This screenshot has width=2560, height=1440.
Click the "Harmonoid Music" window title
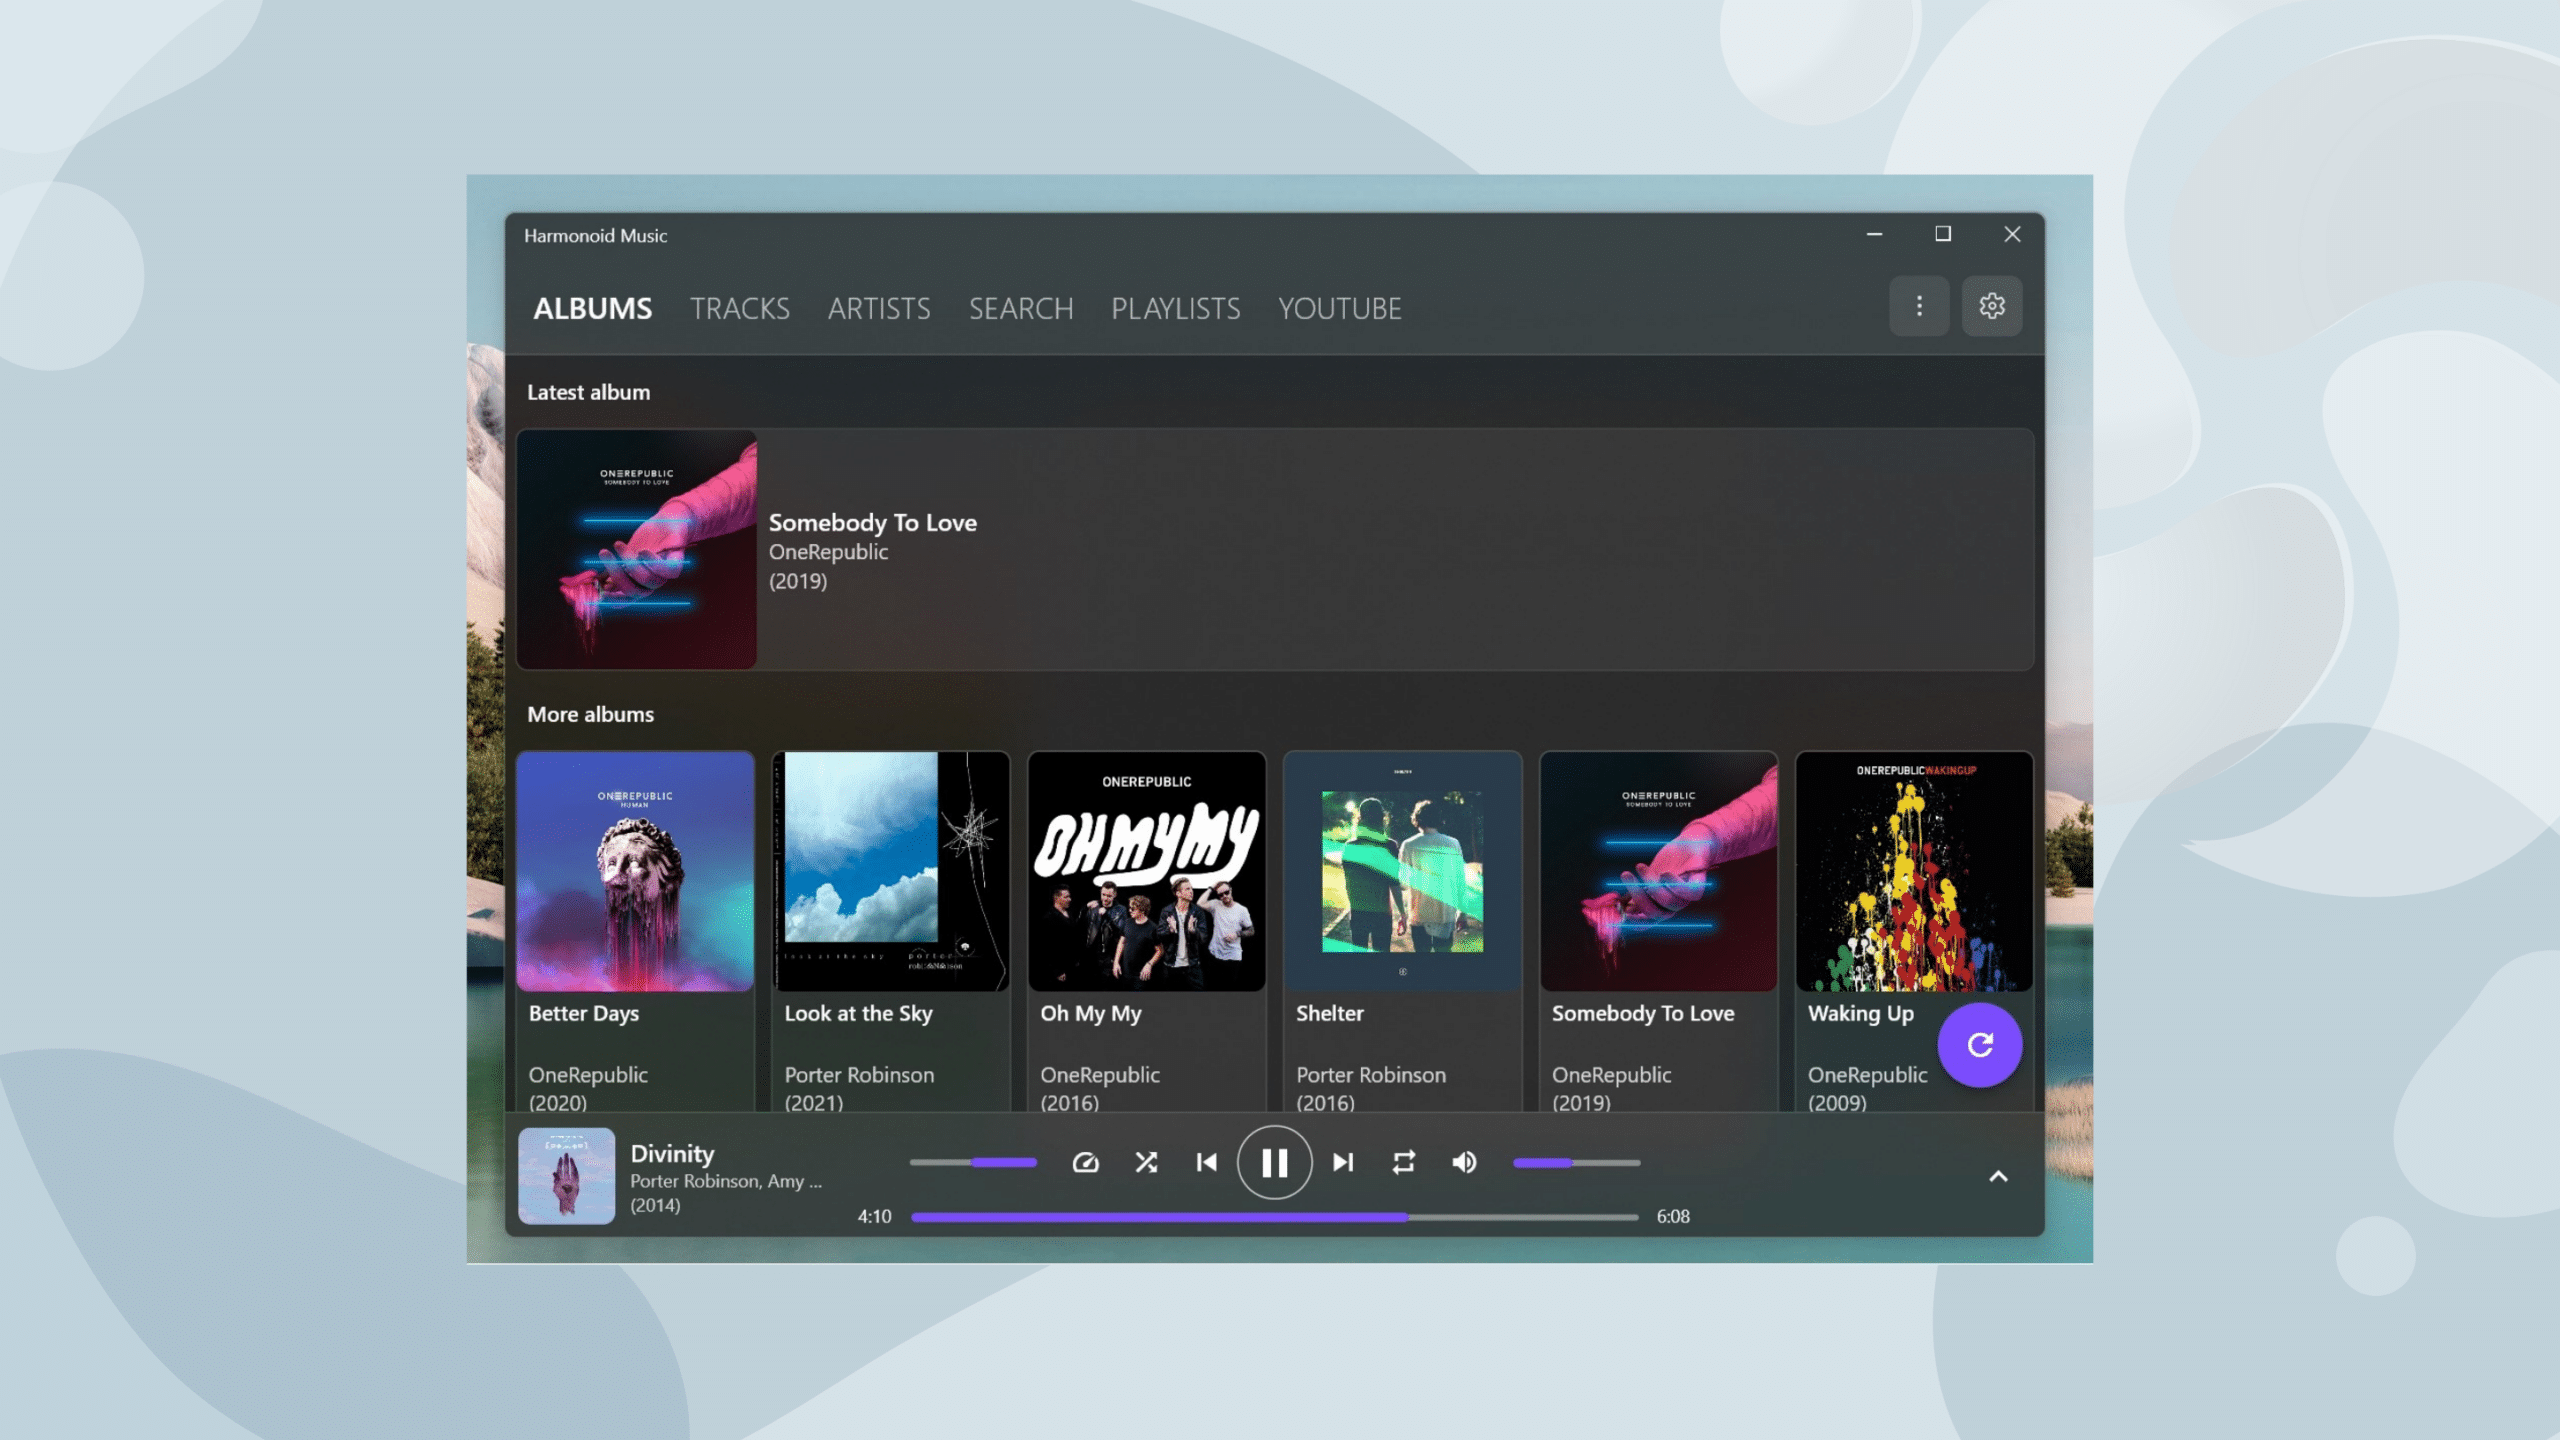(x=595, y=236)
